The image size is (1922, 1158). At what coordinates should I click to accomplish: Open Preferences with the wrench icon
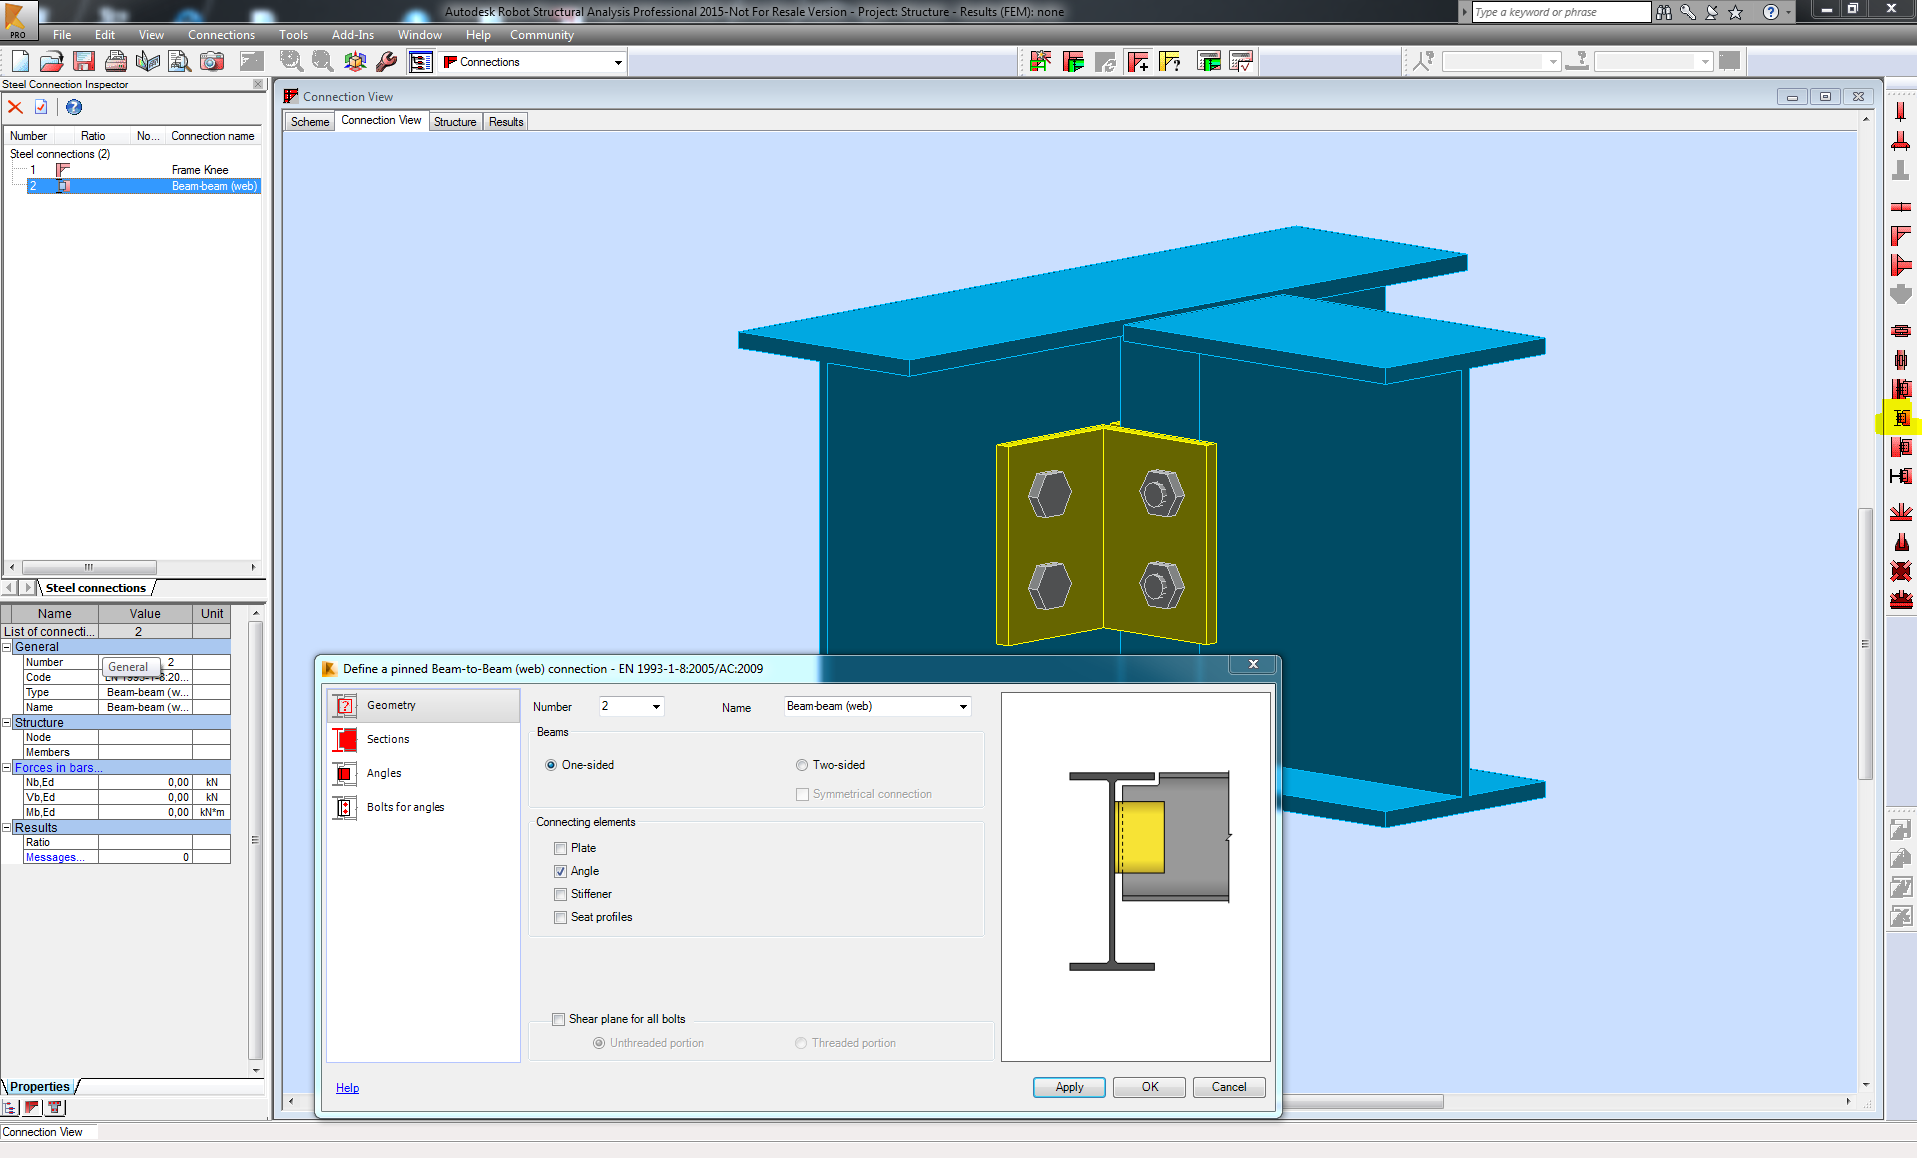click(387, 61)
